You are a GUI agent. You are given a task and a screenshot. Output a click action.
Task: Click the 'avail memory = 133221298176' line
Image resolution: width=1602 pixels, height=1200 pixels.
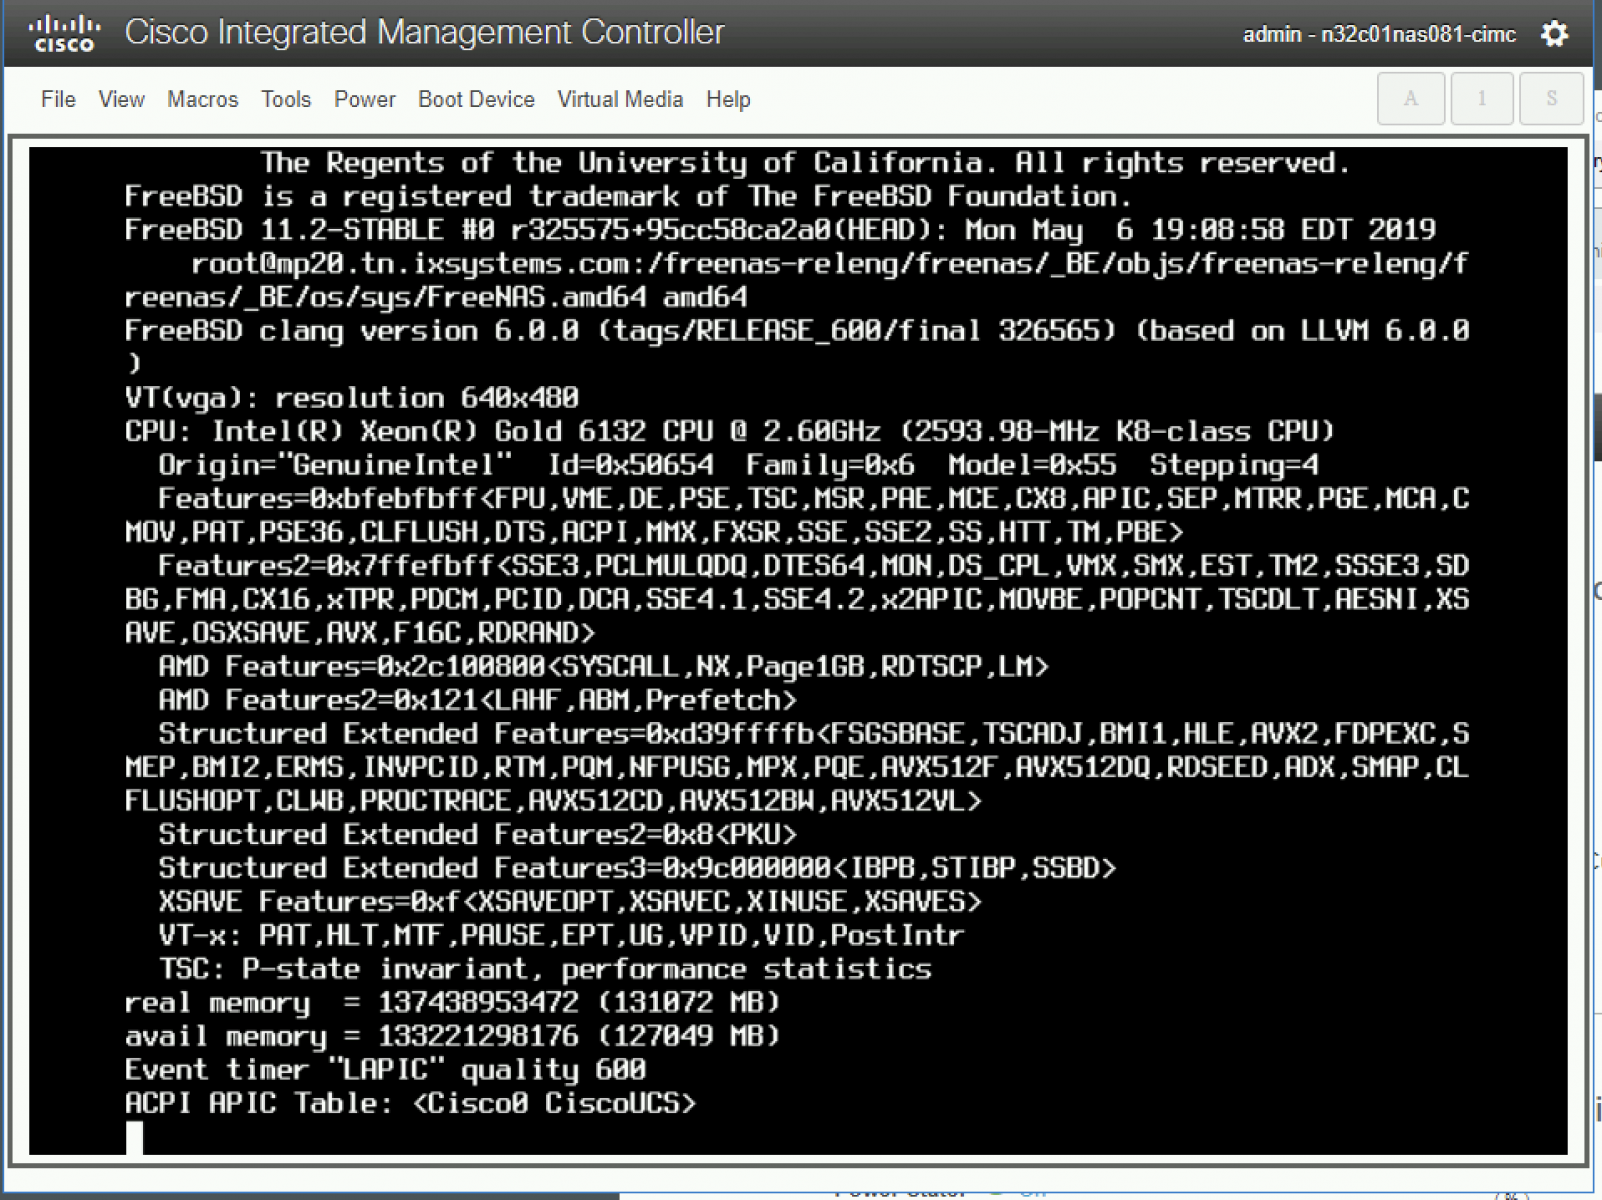pos(452,1036)
